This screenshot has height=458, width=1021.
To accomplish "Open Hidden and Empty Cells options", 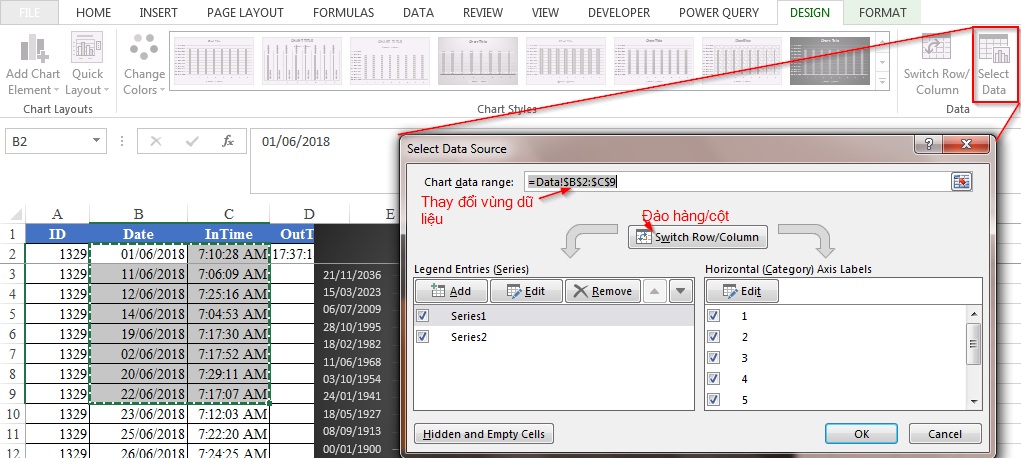I will coord(484,434).
